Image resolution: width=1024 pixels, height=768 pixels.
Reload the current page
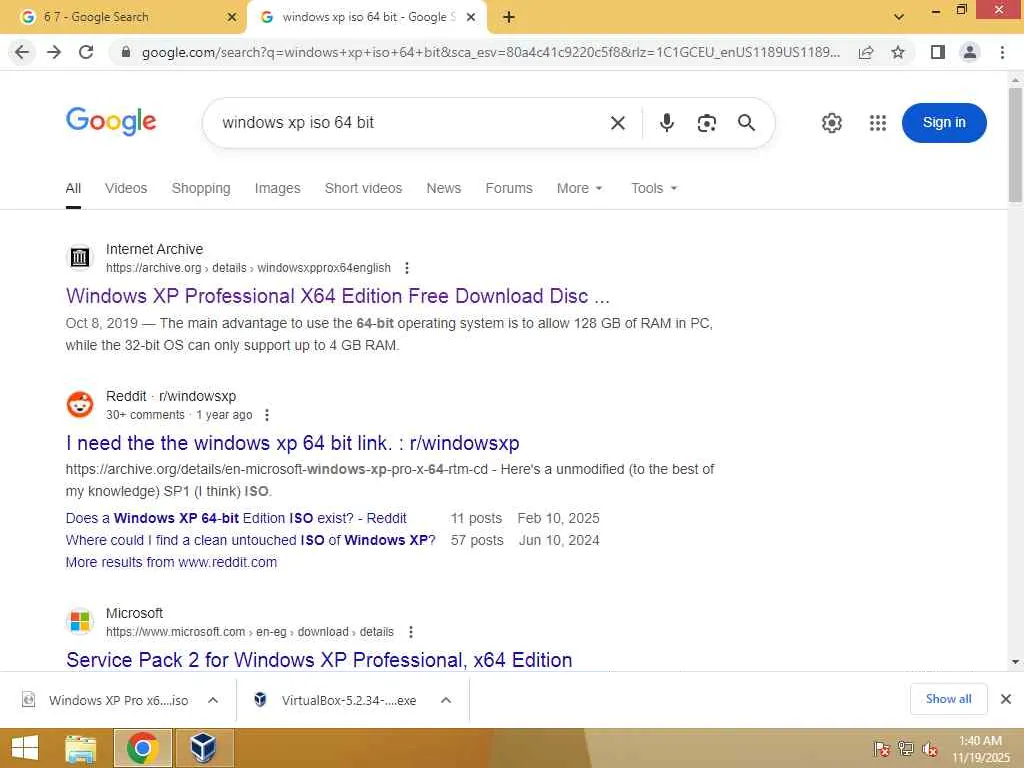[x=86, y=52]
